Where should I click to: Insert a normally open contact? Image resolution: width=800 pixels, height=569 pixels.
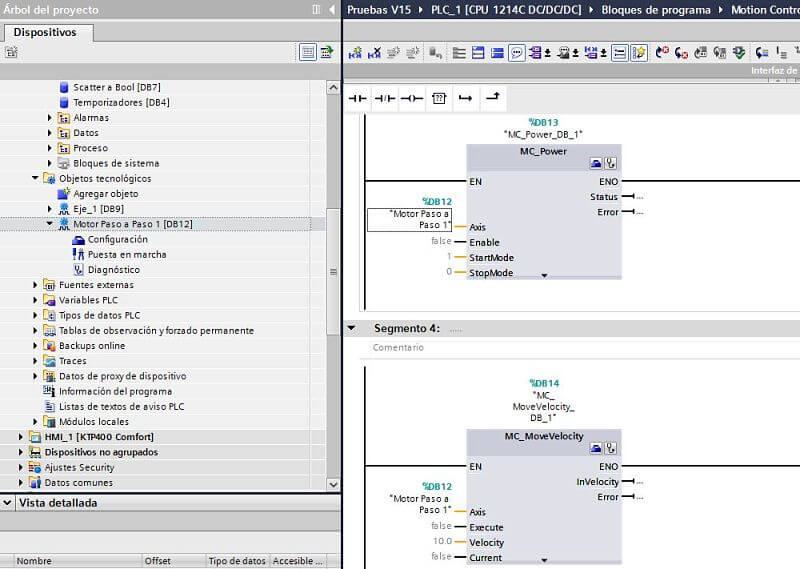pyautogui.click(x=357, y=98)
